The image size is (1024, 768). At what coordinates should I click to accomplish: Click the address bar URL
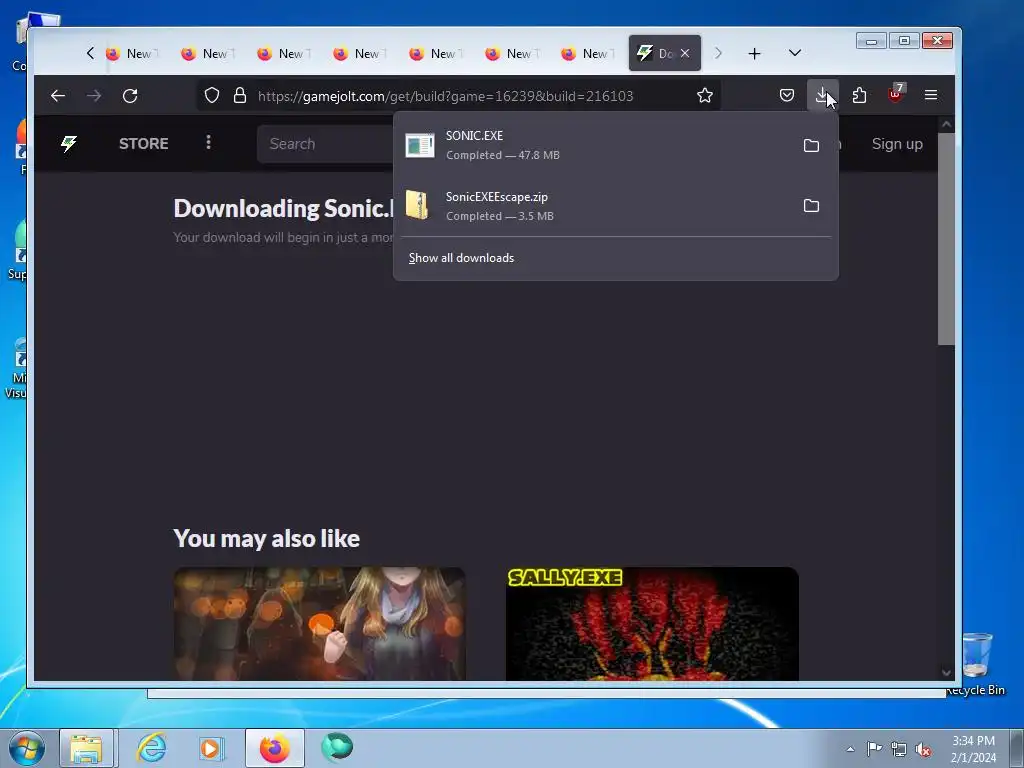point(445,96)
